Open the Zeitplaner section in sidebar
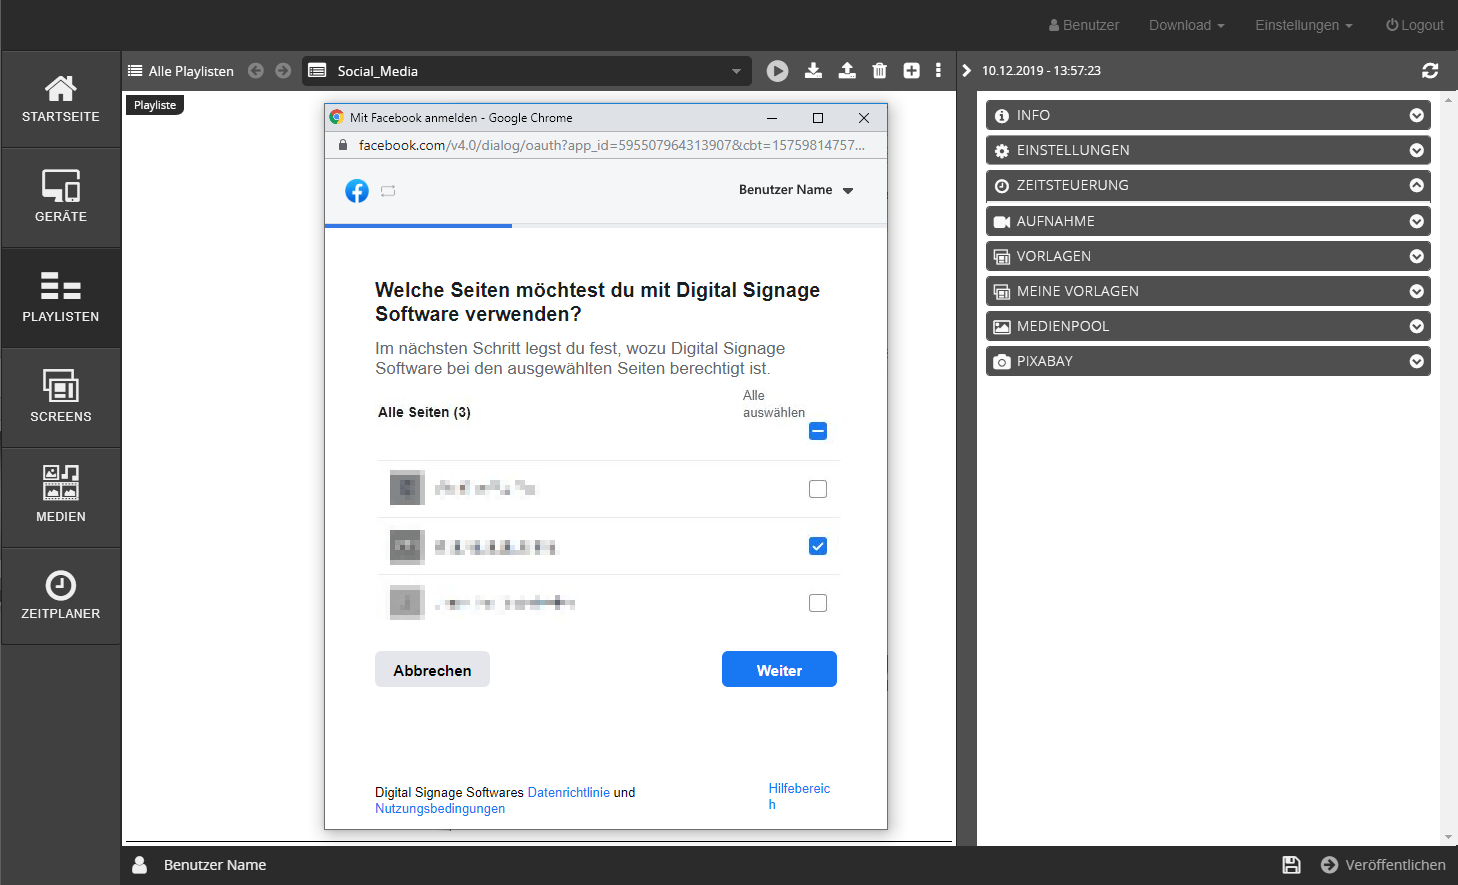Viewport: 1458px width, 885px height. 61,596
